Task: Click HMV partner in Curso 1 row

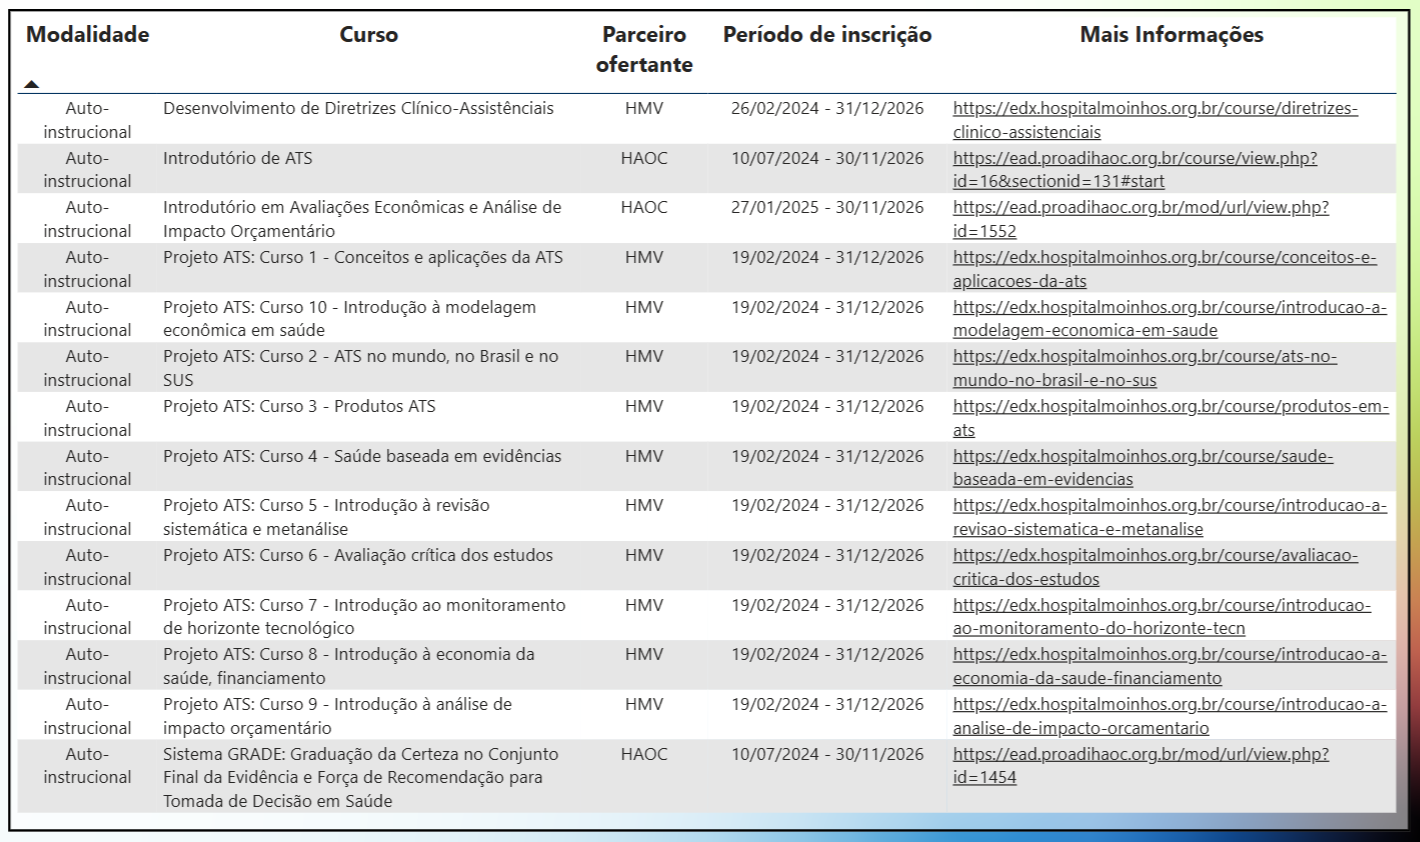Action: [644, 257]
